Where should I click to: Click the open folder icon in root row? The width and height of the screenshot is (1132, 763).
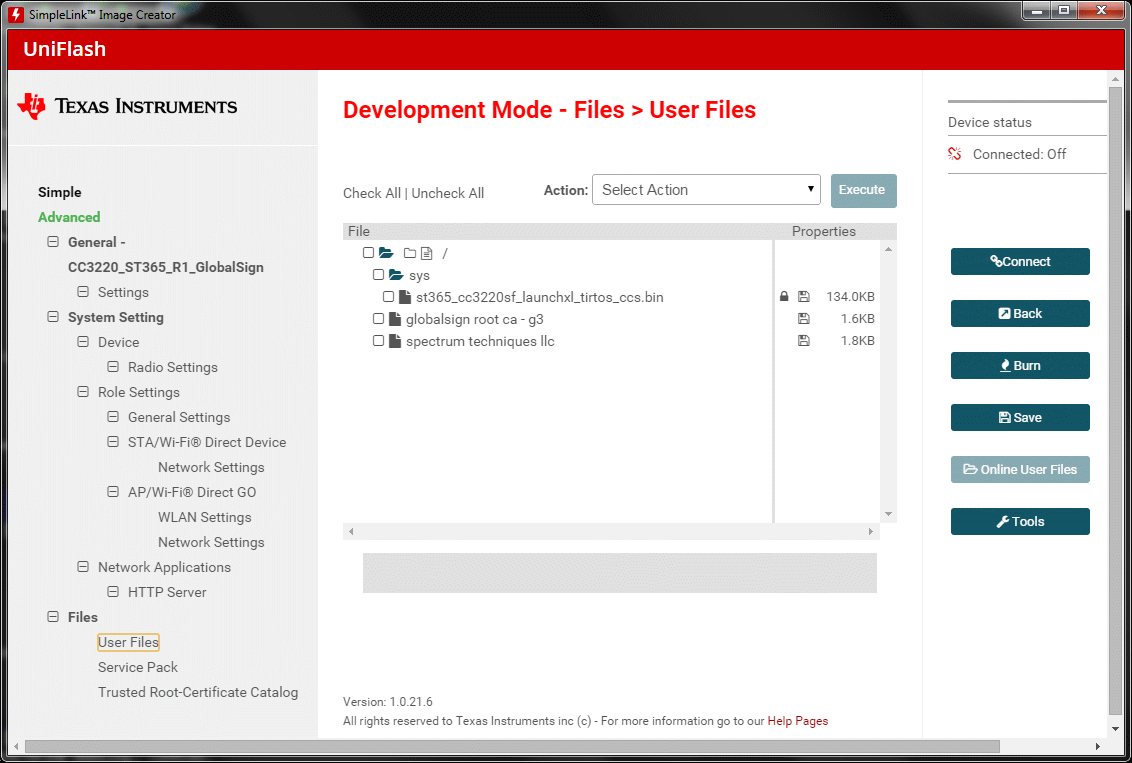point(386,253)
